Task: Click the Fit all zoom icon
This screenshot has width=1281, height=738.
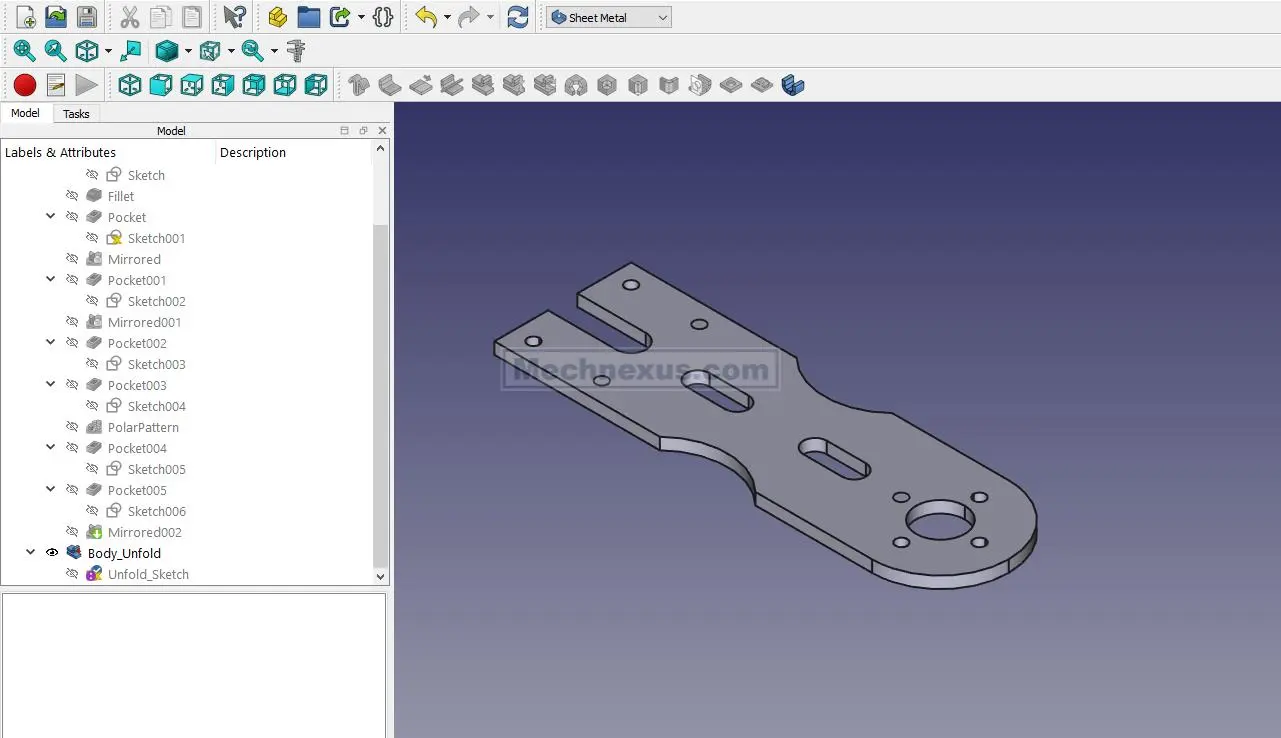Action: click(25, 51)
